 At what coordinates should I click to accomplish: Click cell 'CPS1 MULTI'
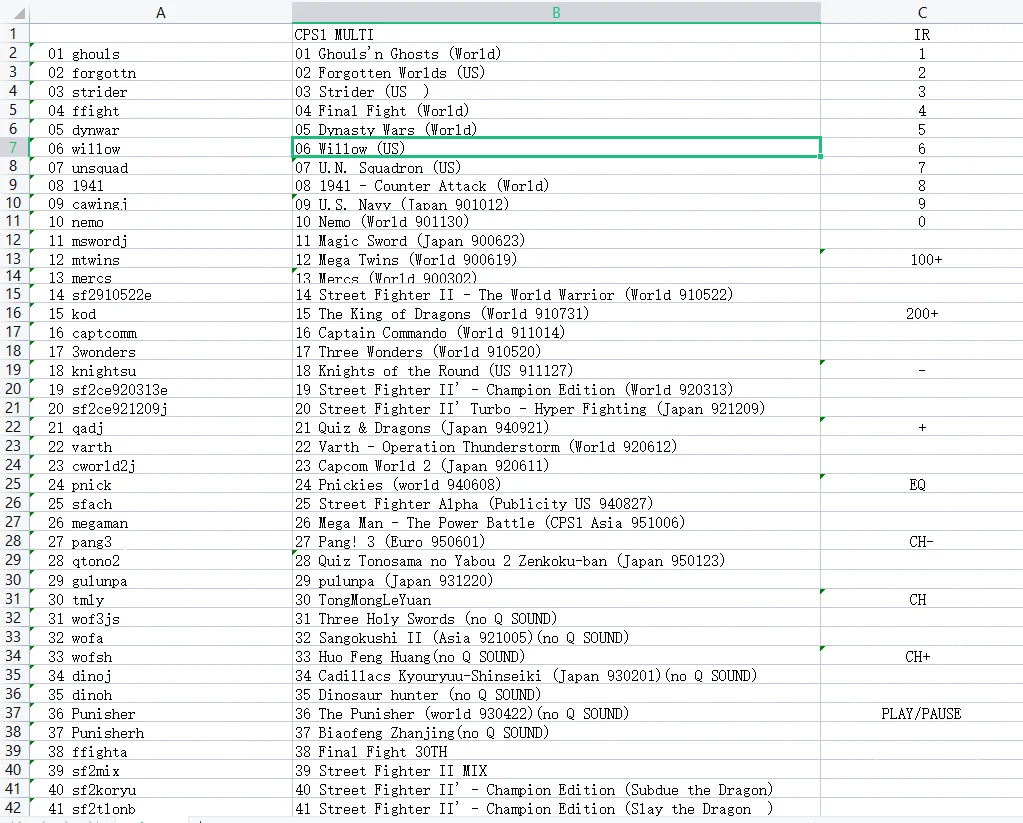(x=556, y=34)
